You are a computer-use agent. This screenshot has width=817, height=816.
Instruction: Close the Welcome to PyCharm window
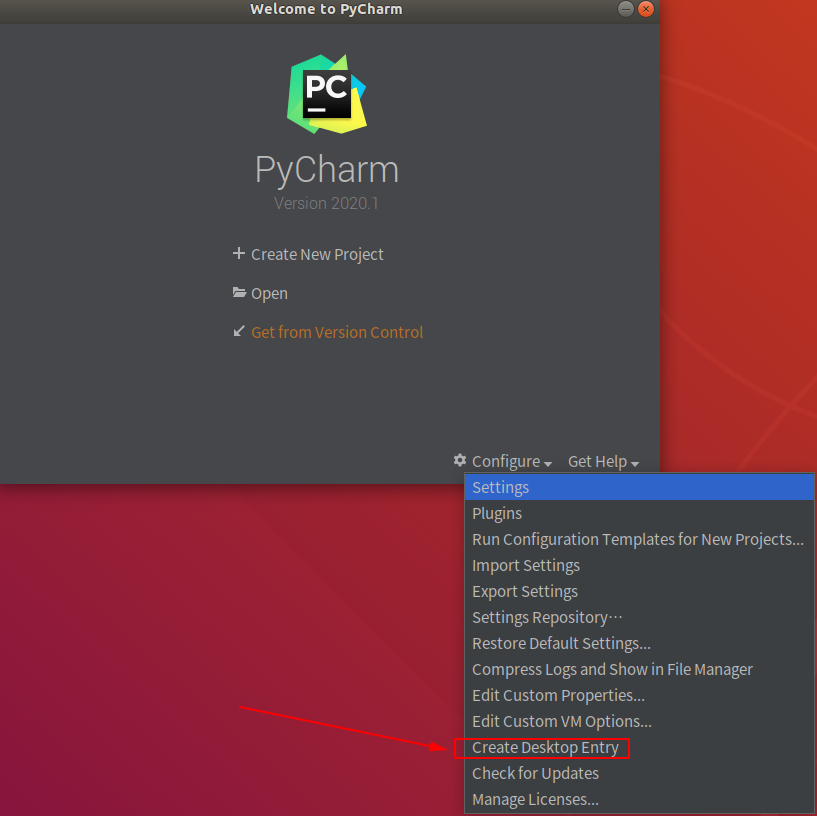coord(646,9)
